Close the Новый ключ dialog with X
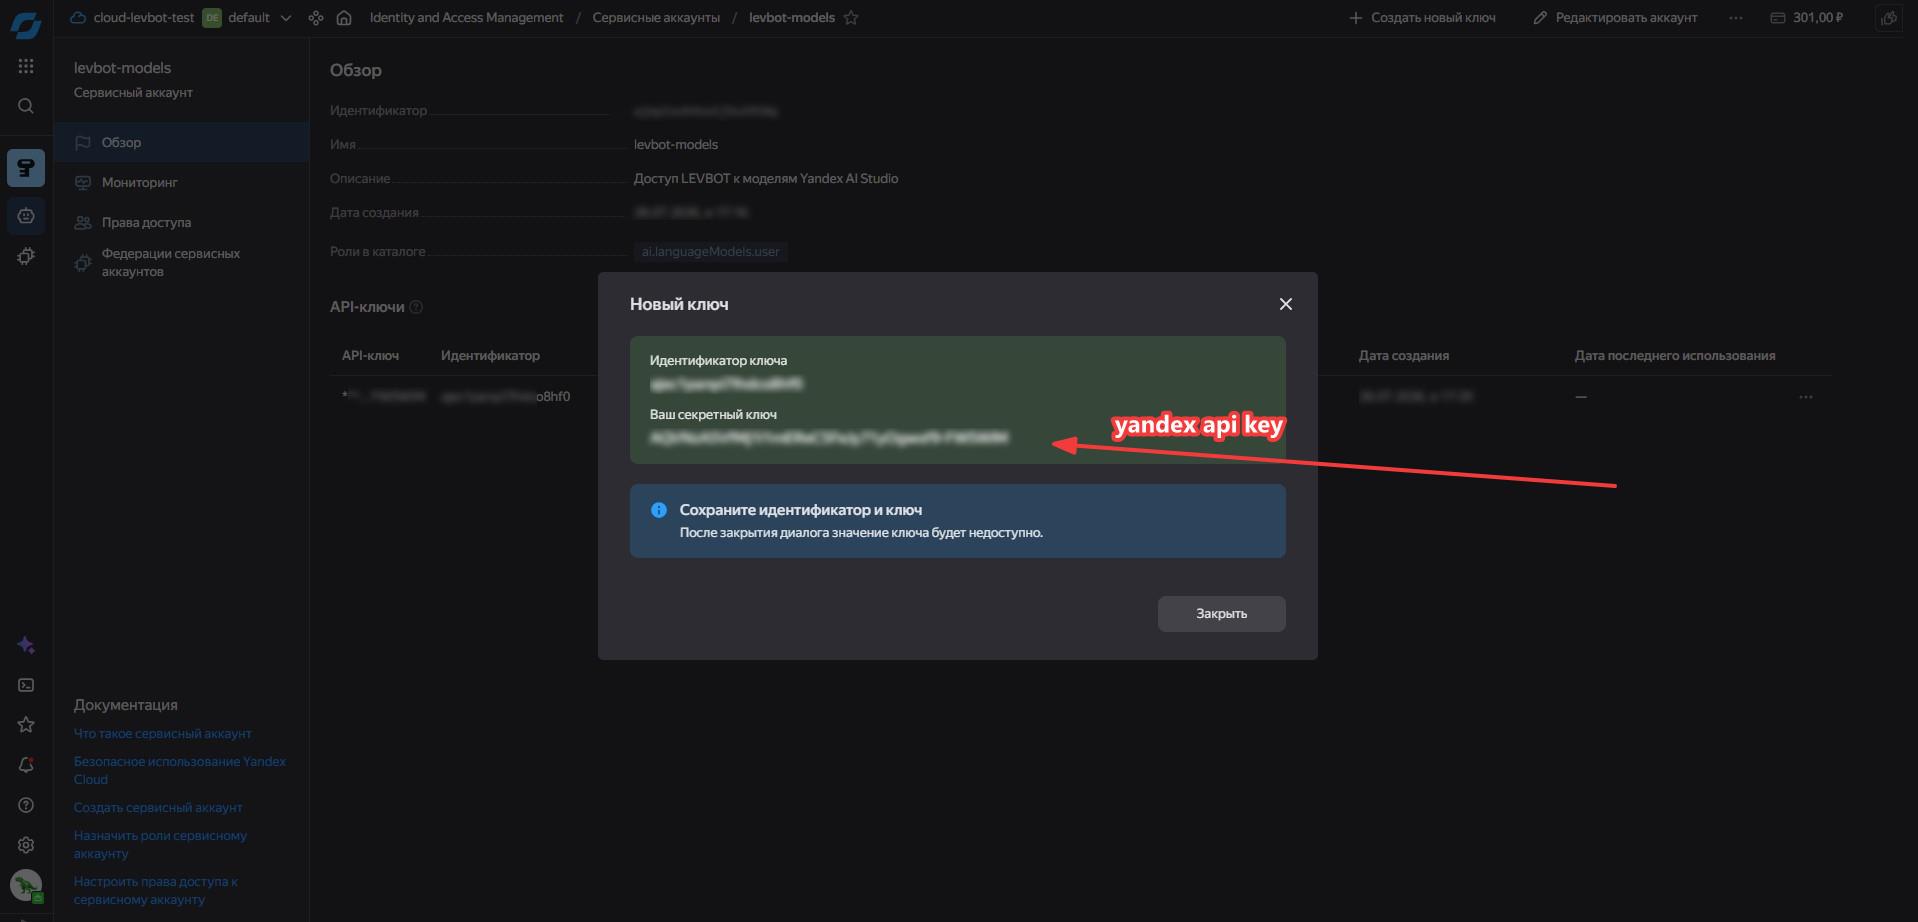The height and width of the screenshot is (922, 1918). pos(1286,304)
